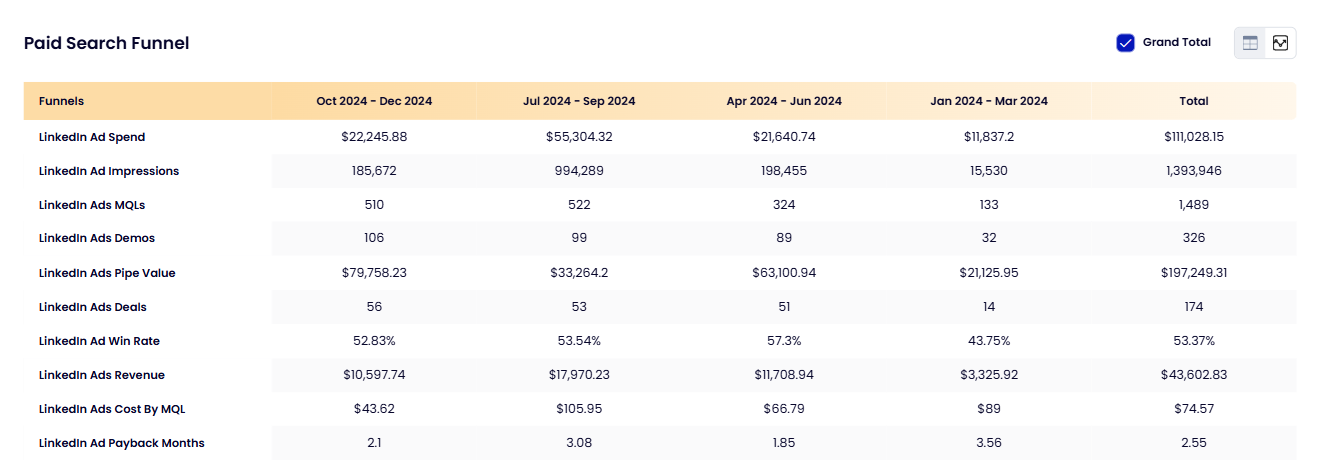The width and height of the screenshot is (1324, 469).
Task: Click the $17,970.23 revenue cell
Action: [579, 375]
